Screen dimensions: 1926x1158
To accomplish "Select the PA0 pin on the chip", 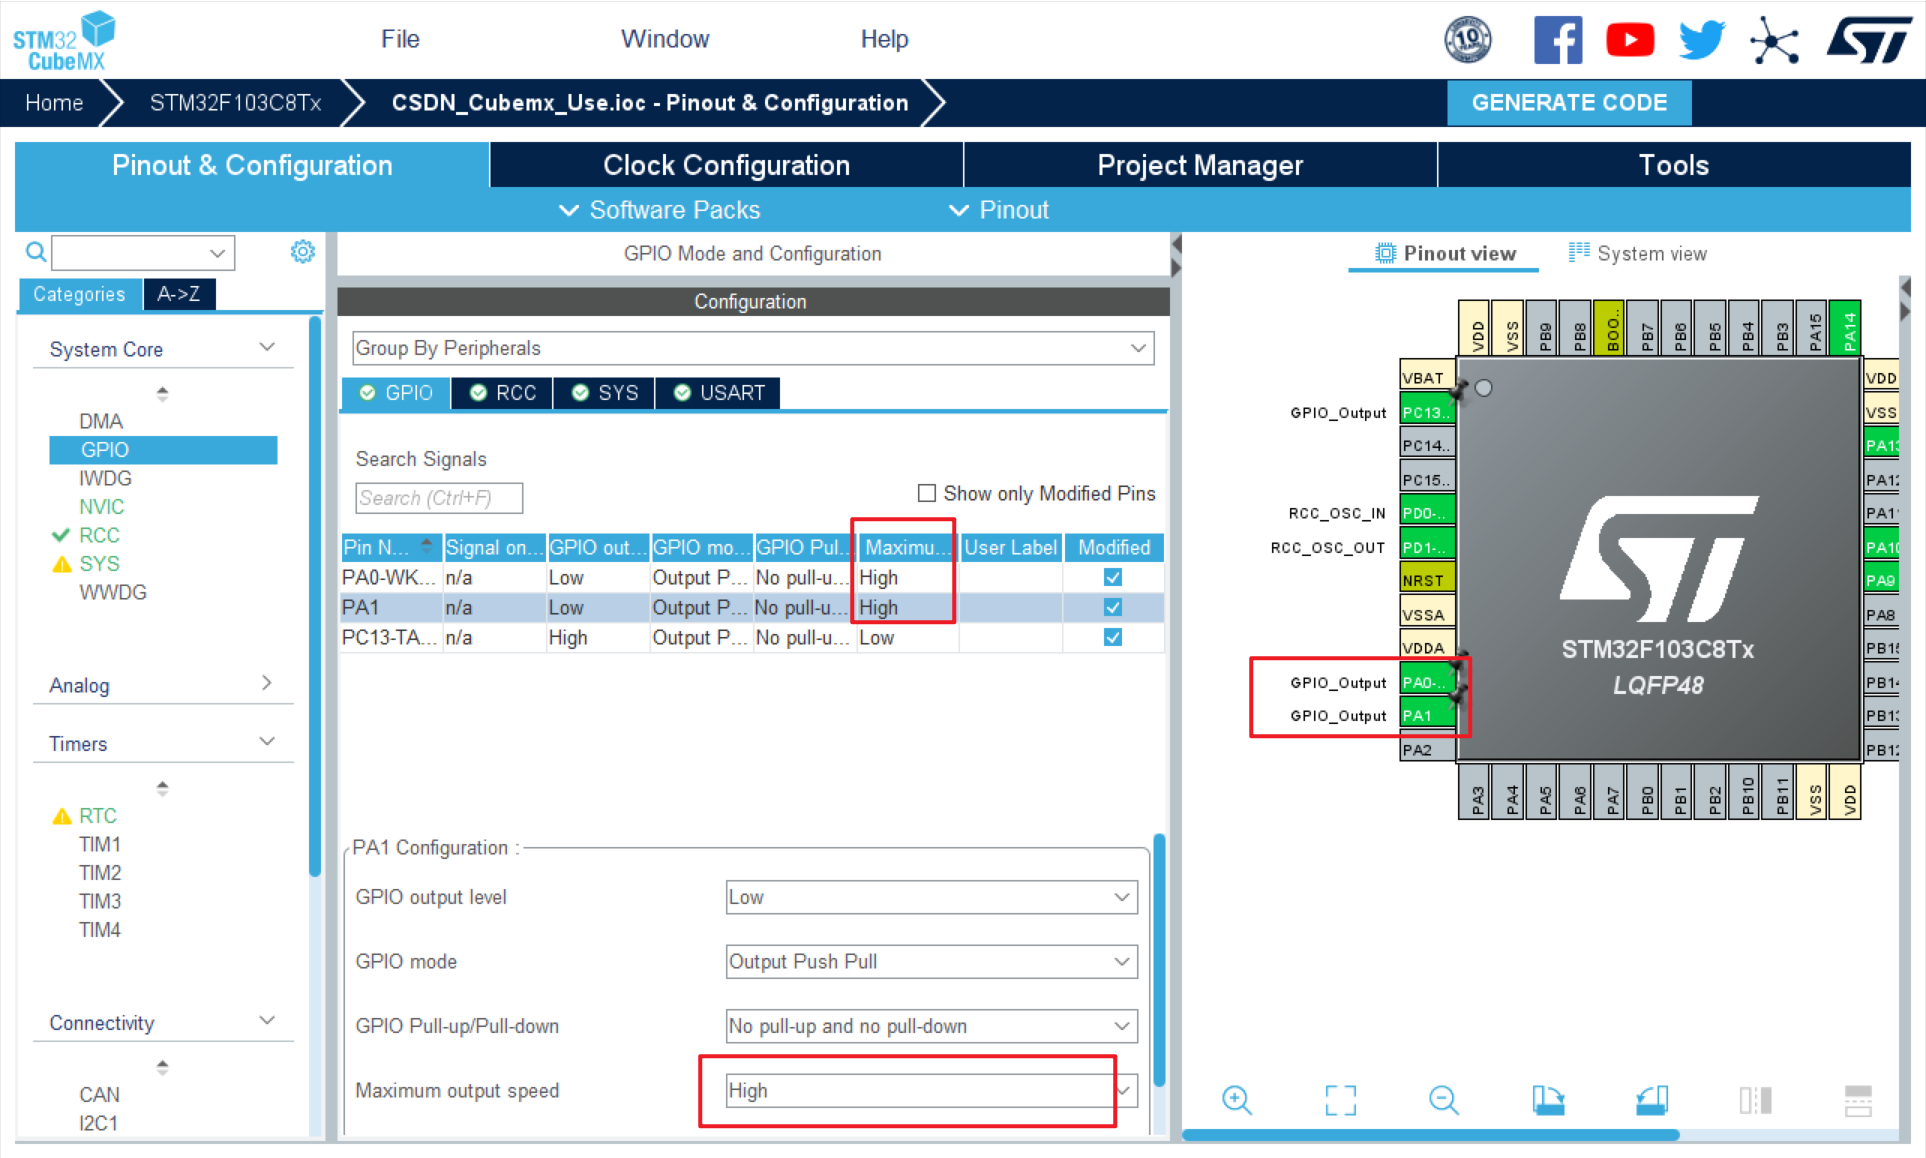I will pos(1426,682).
